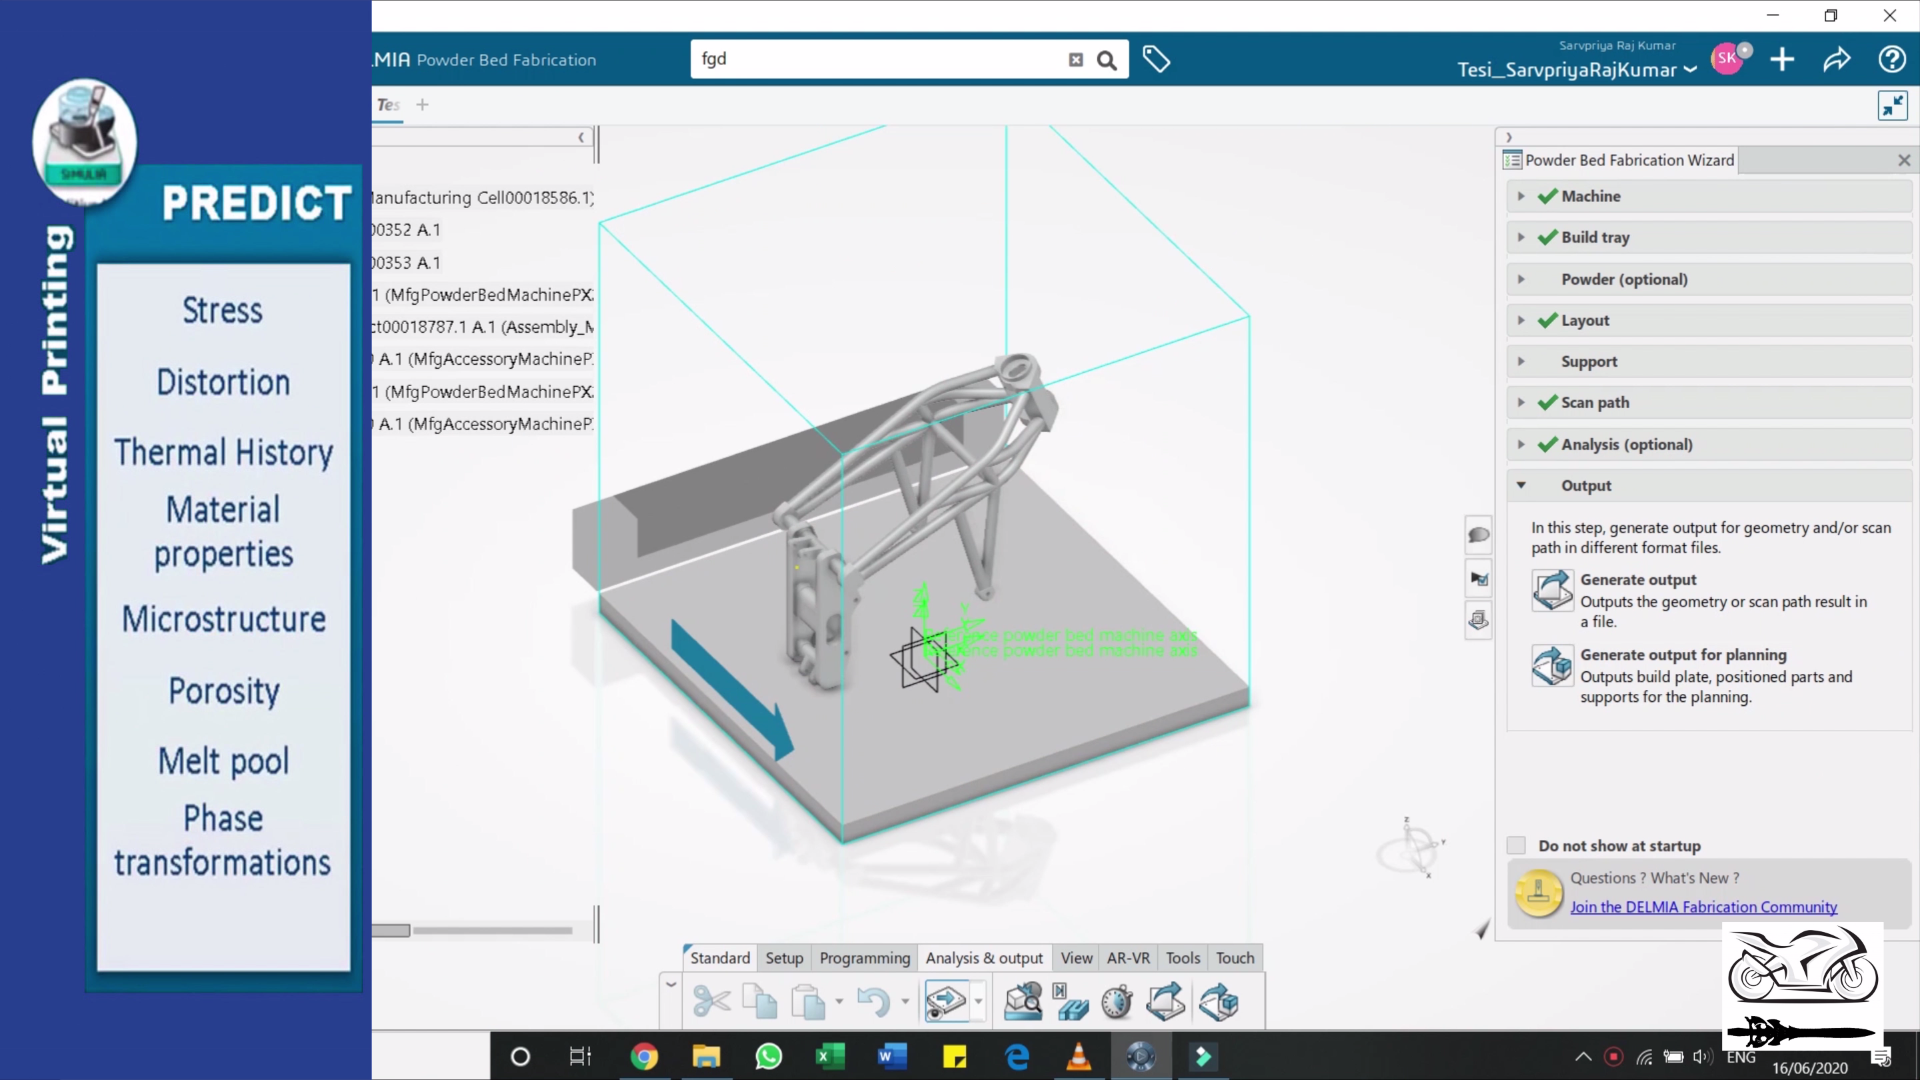Screen dimensions: 1920x1080
Task: Click the Undo arrow icon
Action: [x=873, y=1001]
